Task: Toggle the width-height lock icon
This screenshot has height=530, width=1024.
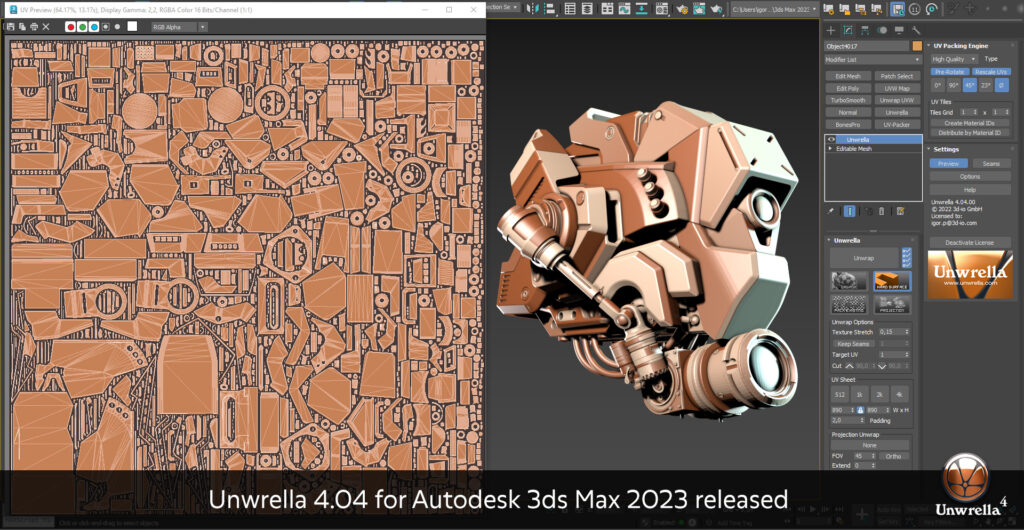Action: click(x=860, y=411)
